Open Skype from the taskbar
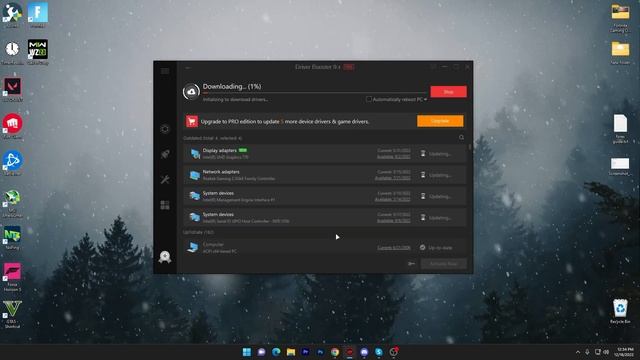Screen dimensions: 640x360 (379, 352)
